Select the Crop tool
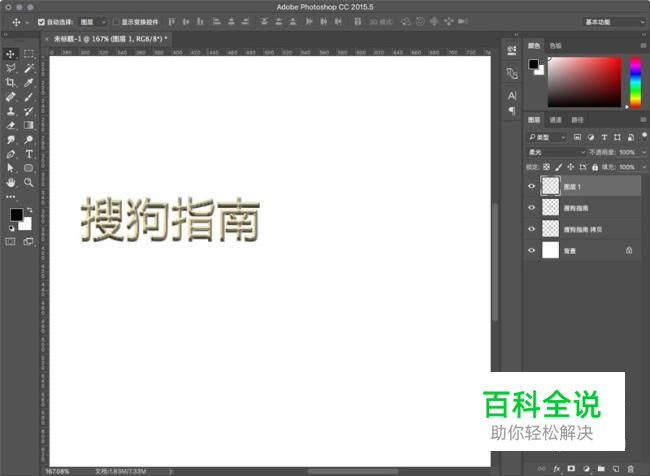The width and height of the screenshot is (650, 476). click(11, 83)
